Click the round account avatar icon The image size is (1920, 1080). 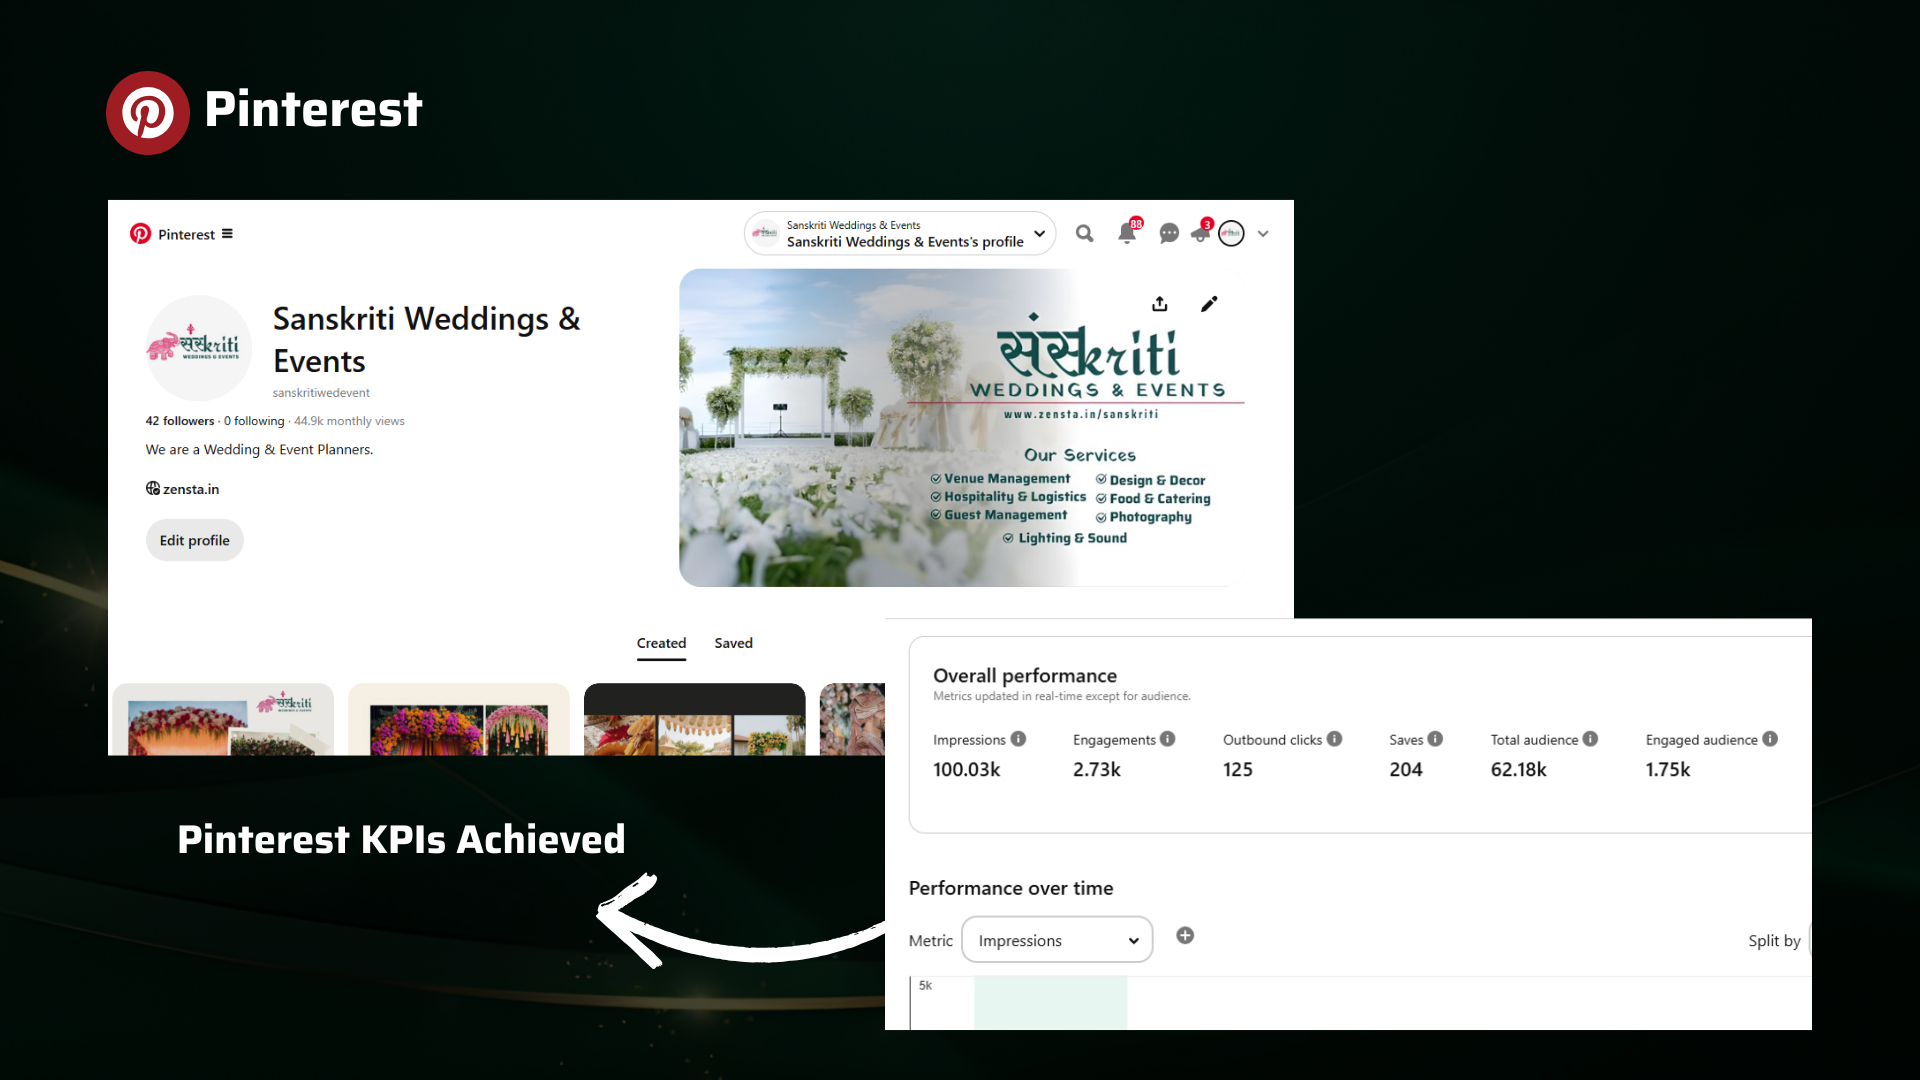coord(1232,233)
